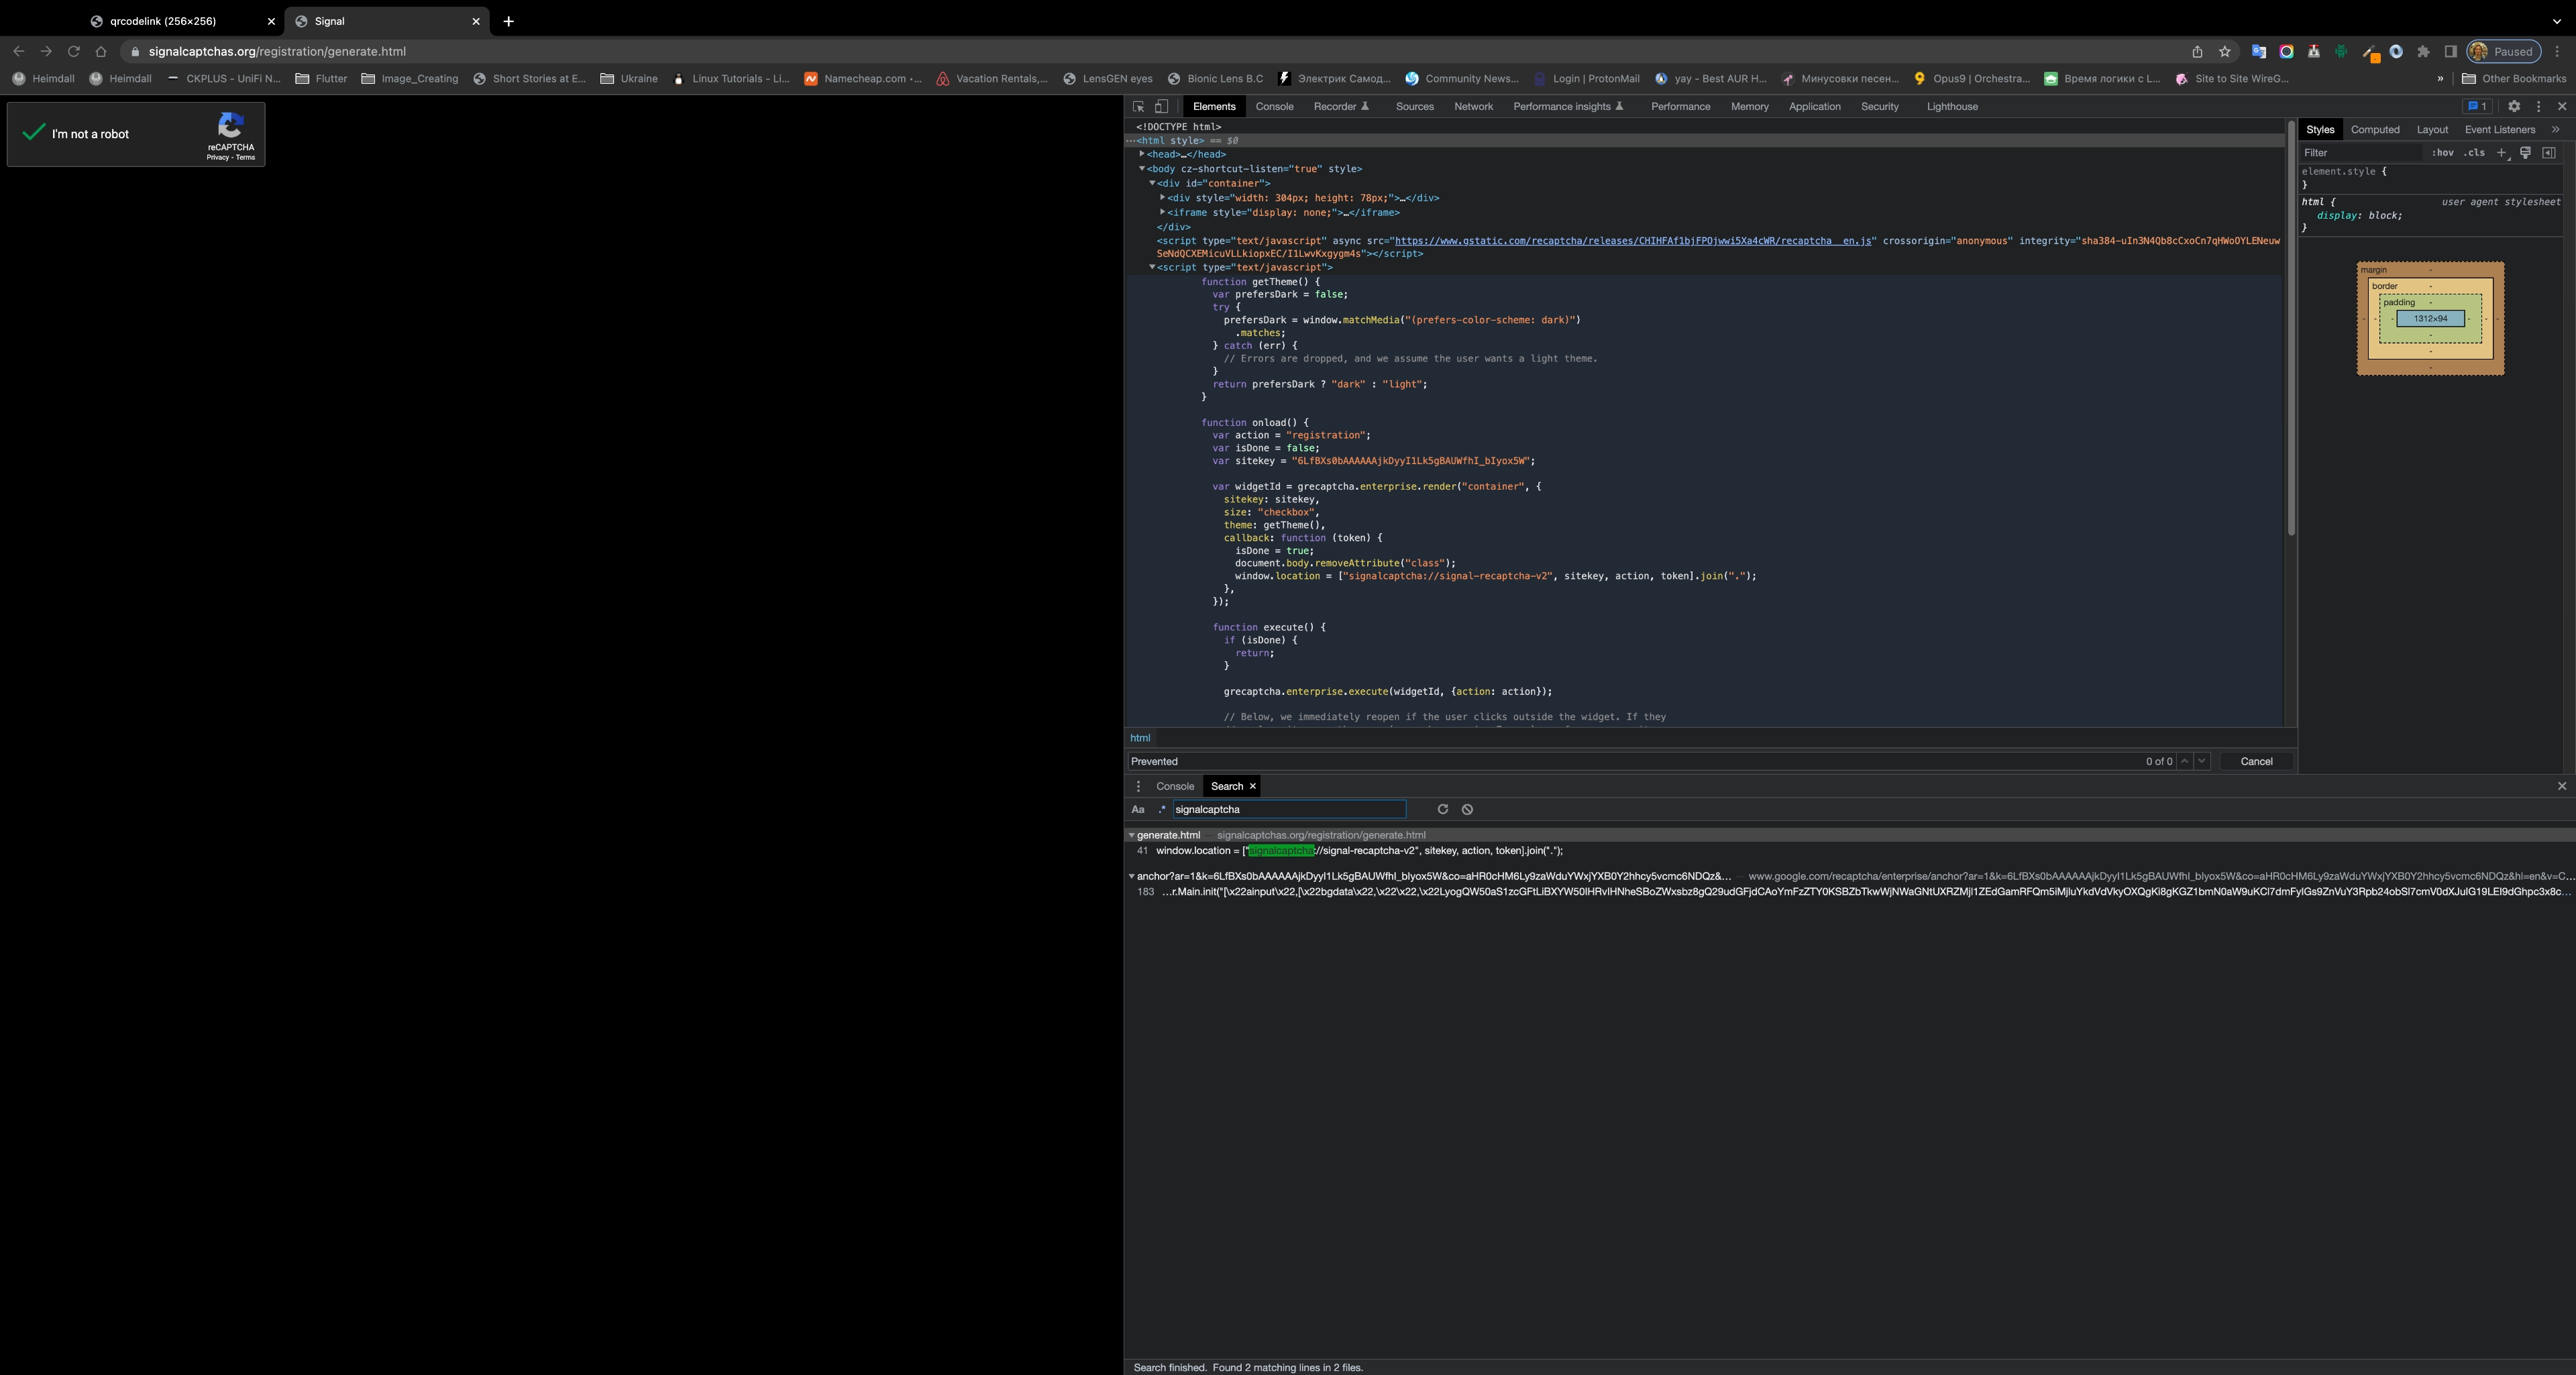This screenshot has height=1375, width=2576.
Task: Collapse the generate.html search results group
Action: (x=1132, y=835)
